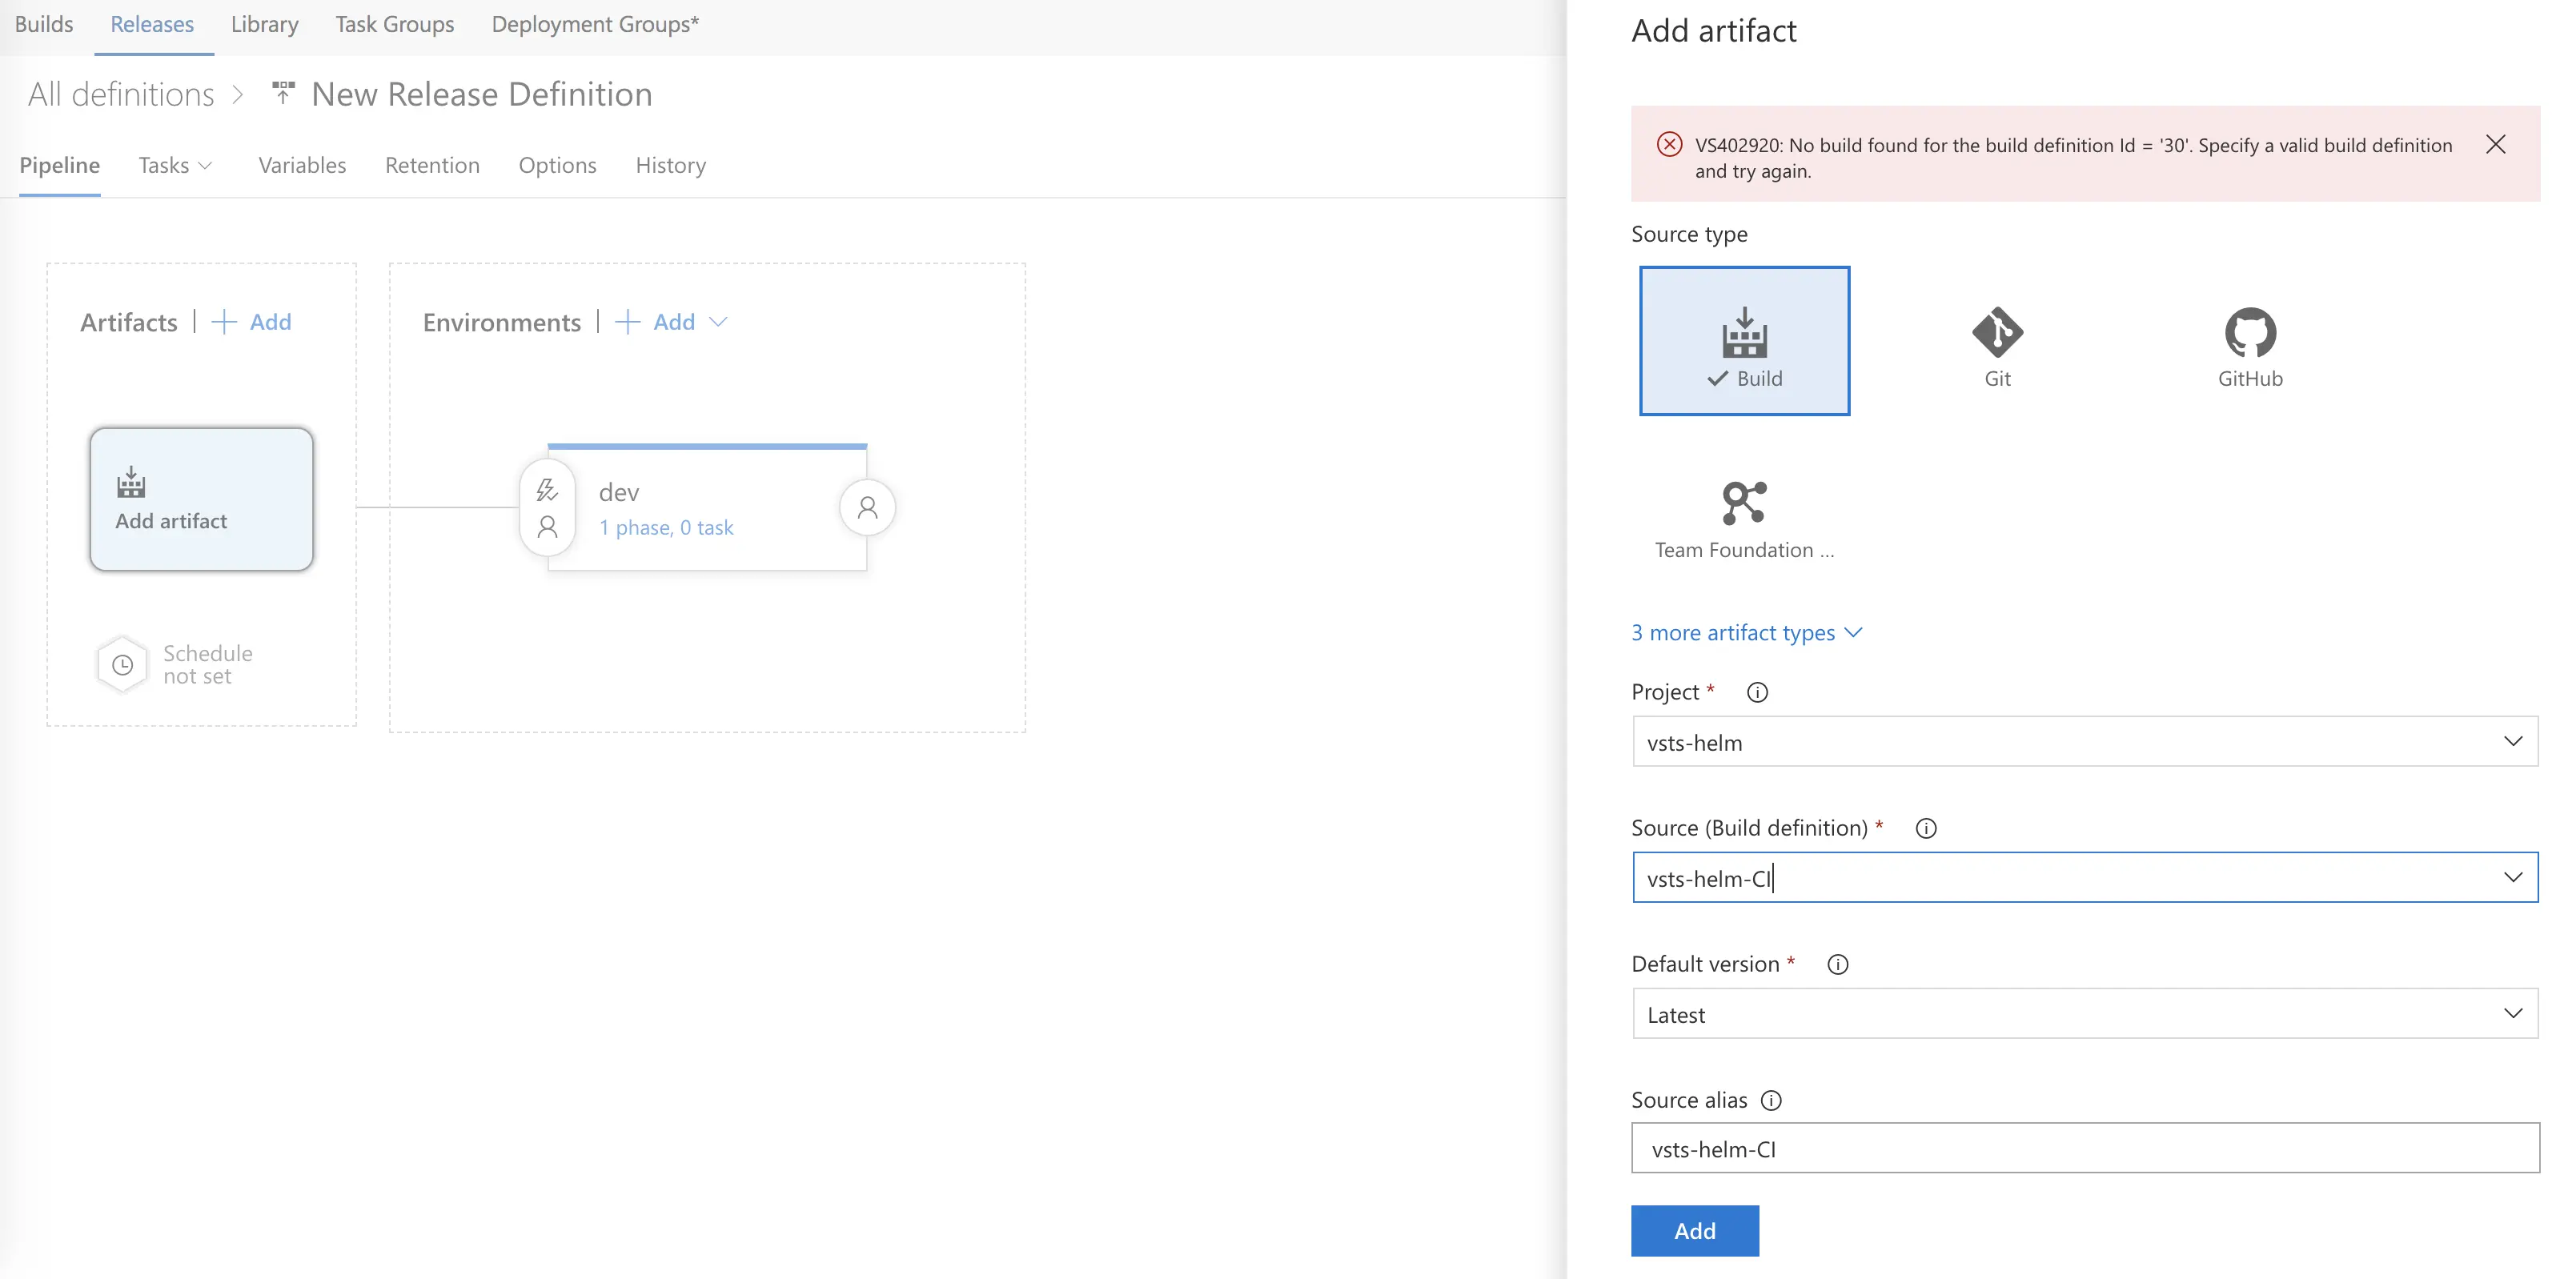Open the Source alias info icon
Image resolution: width=2576 pixels, height=1279 pixels.
(1771, 1100)
